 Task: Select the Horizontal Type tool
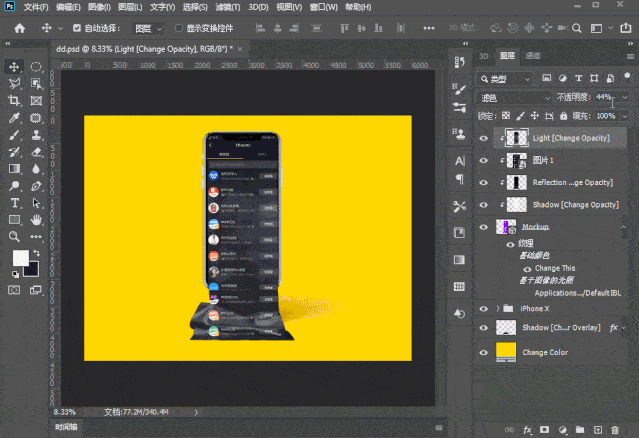[x=14, y=203]
